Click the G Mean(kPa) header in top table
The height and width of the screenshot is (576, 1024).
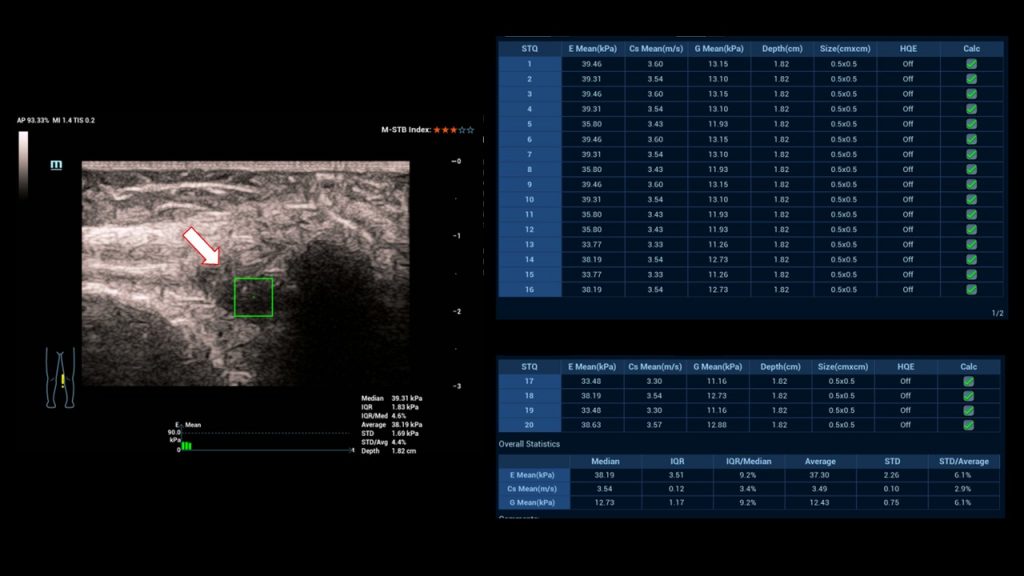pyautogui.click(x=718, y=48)
